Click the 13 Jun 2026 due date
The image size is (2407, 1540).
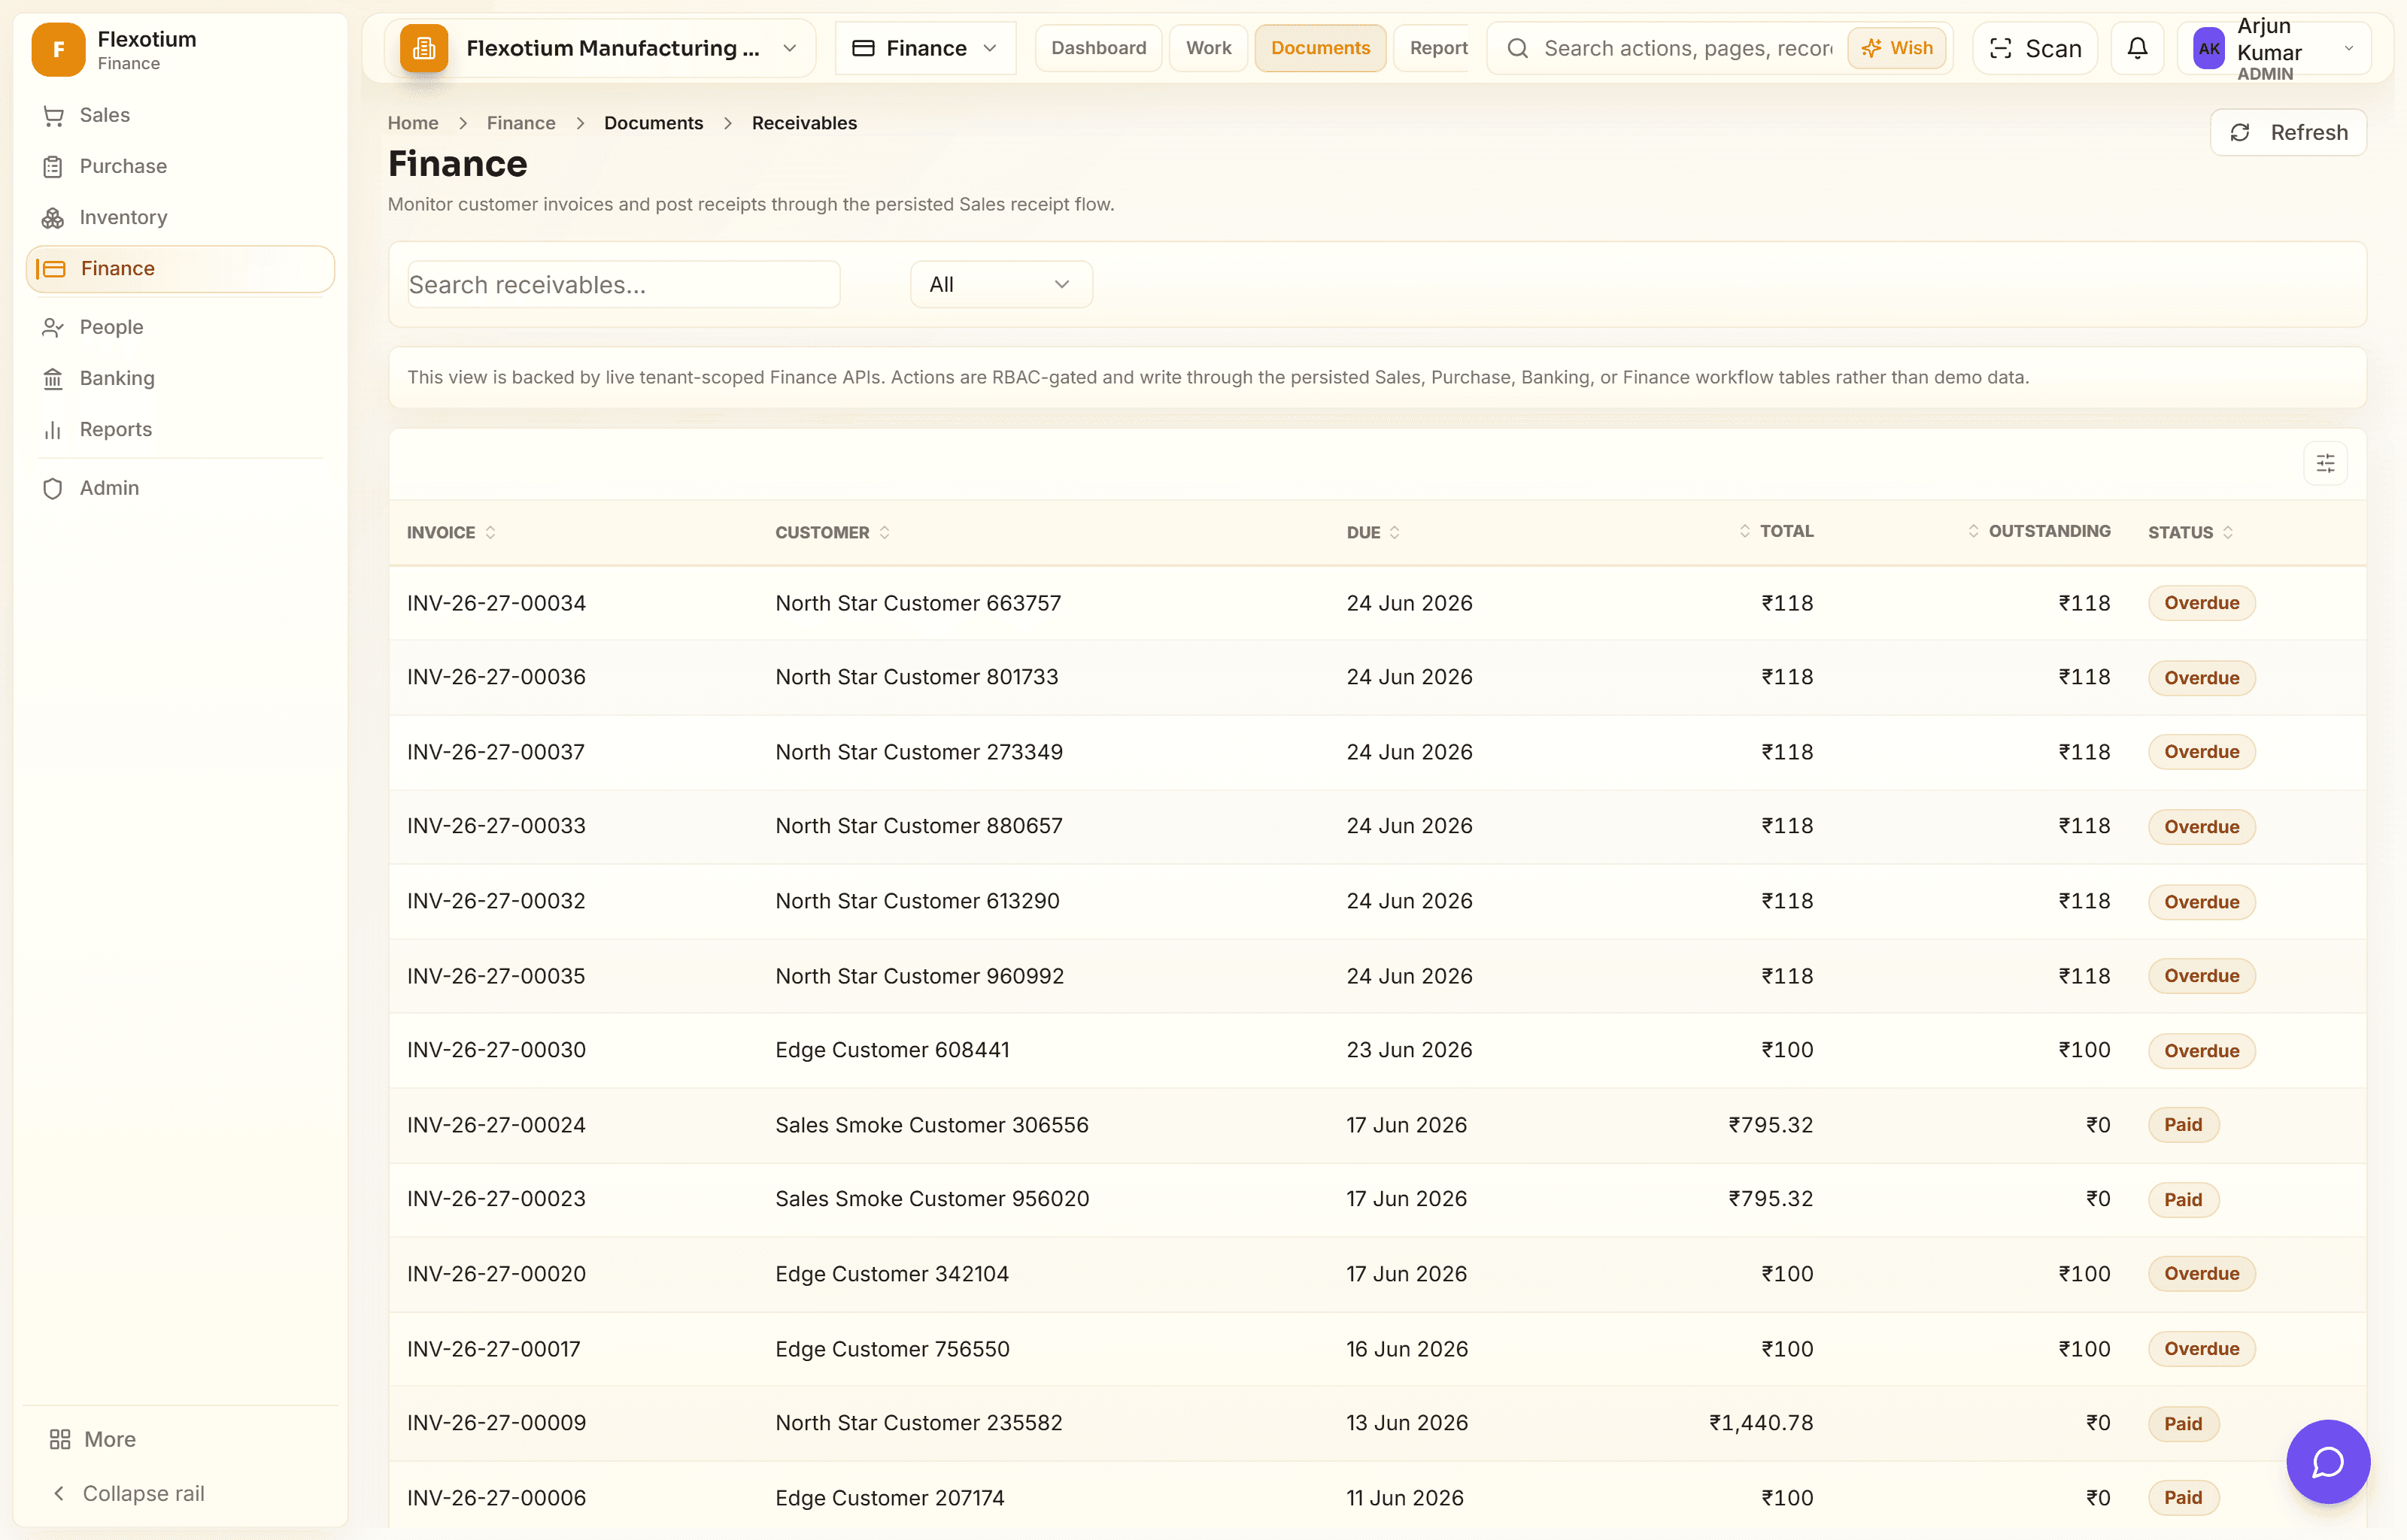click(x=1407, y=1423)
